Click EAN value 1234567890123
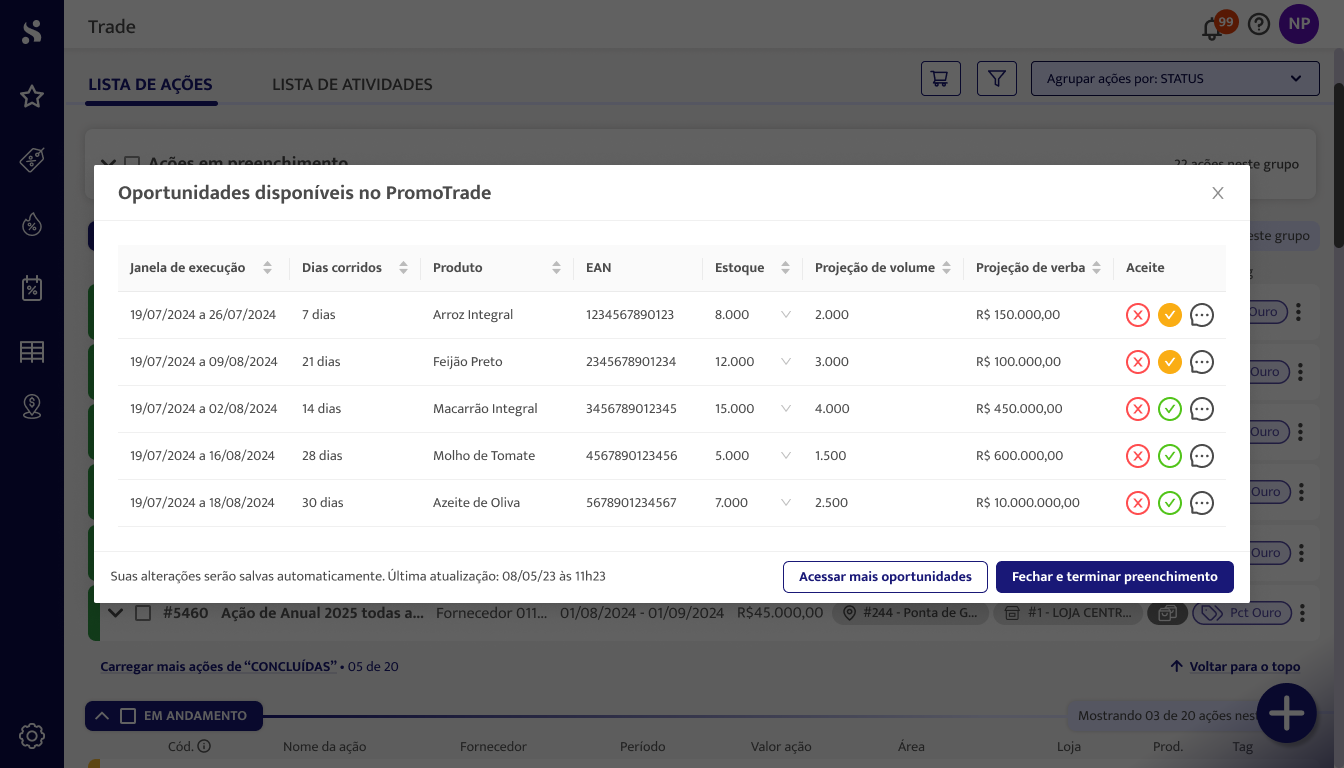 click(630, 315)
